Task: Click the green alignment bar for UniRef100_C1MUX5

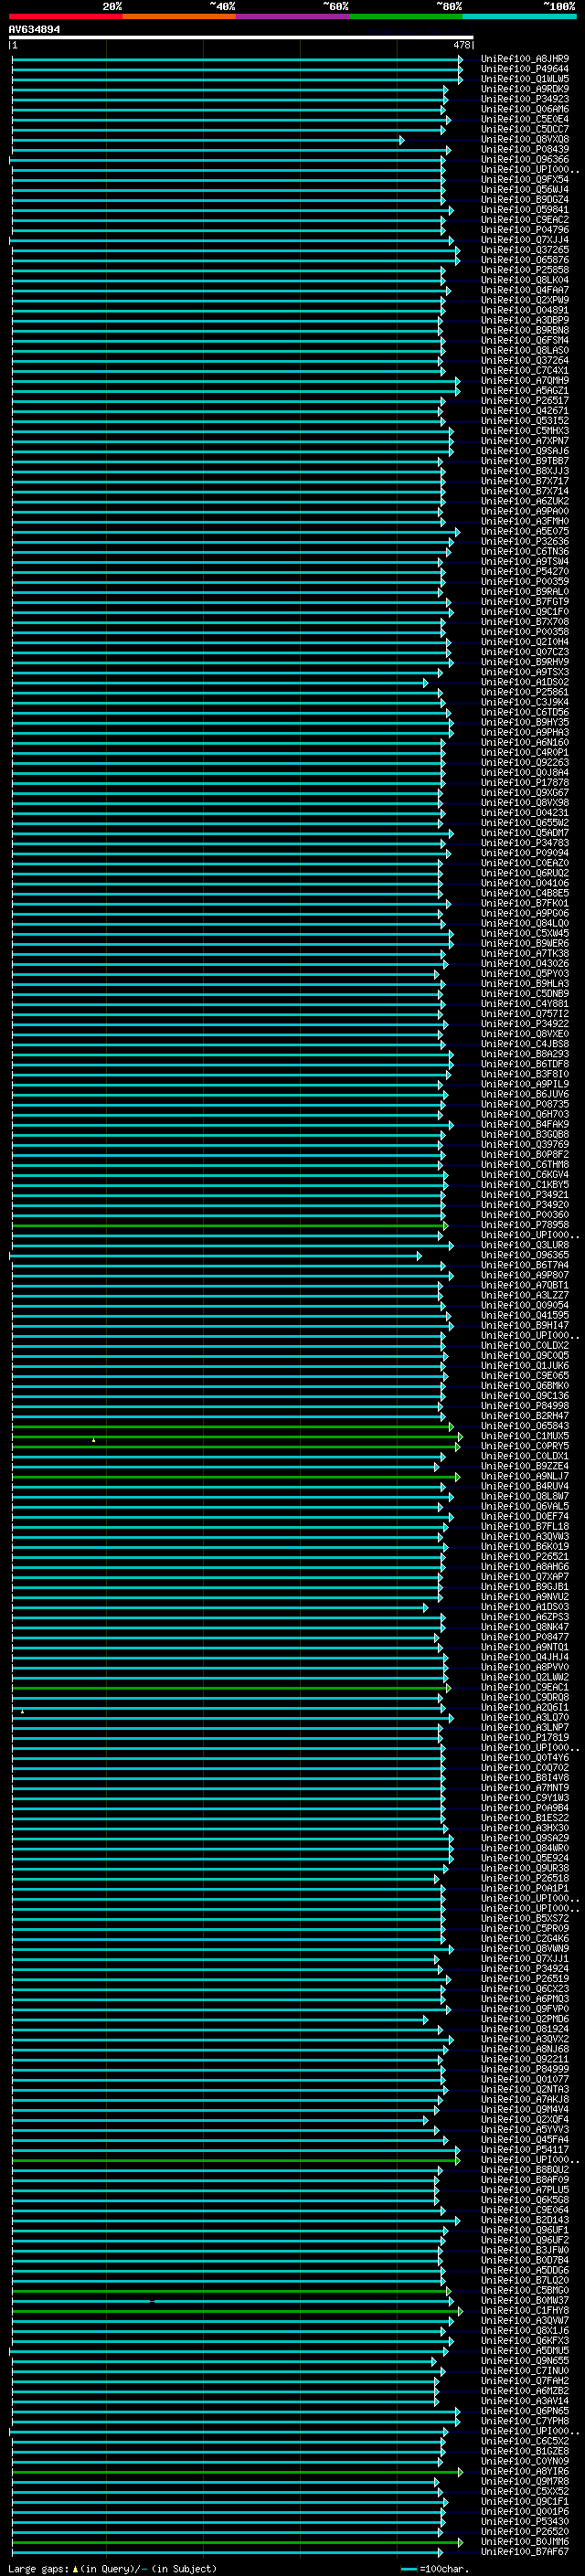Action: 236,1436
